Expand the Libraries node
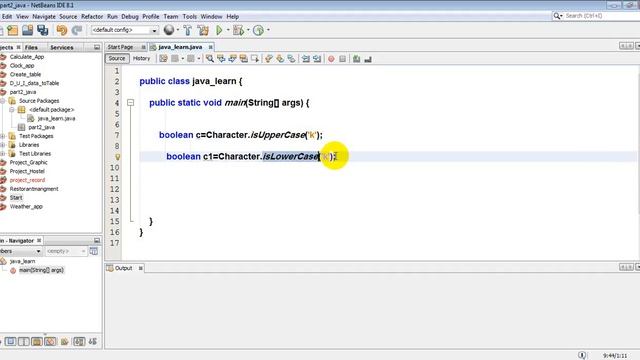Screen dimensions: 640x360 point(3,145)
